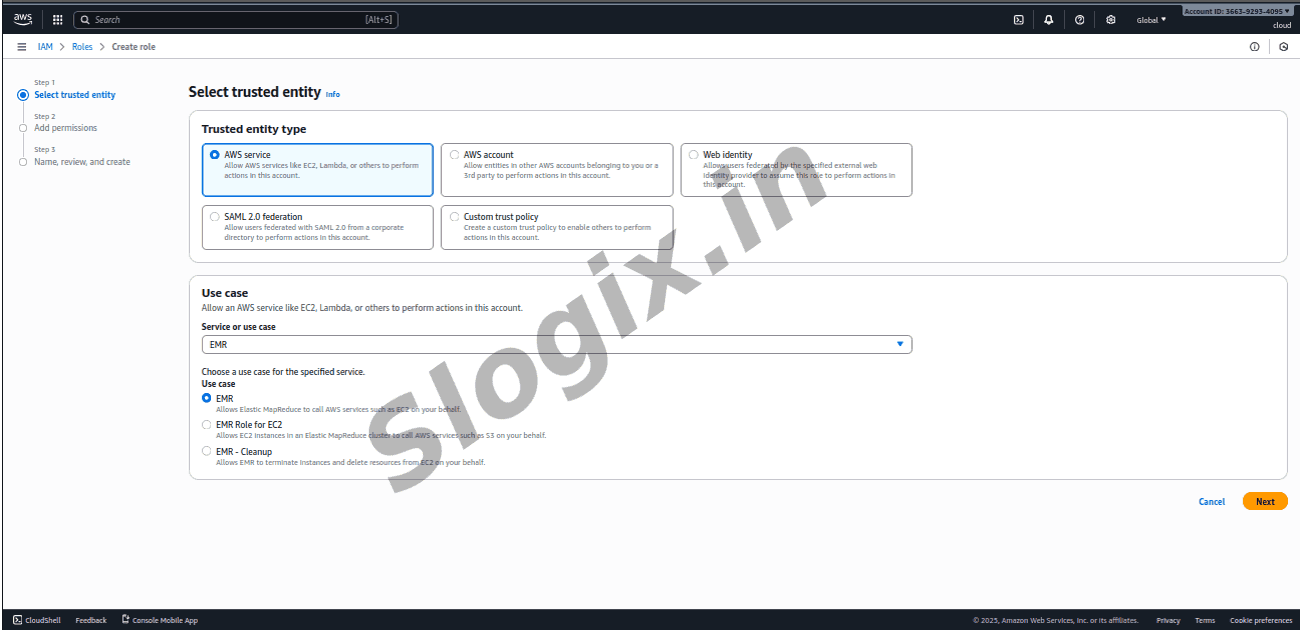Image resolution: width=1300 pixels, height=630 pixels.
Task: Open the settings gear icon in header
Action: point(1110,19)
